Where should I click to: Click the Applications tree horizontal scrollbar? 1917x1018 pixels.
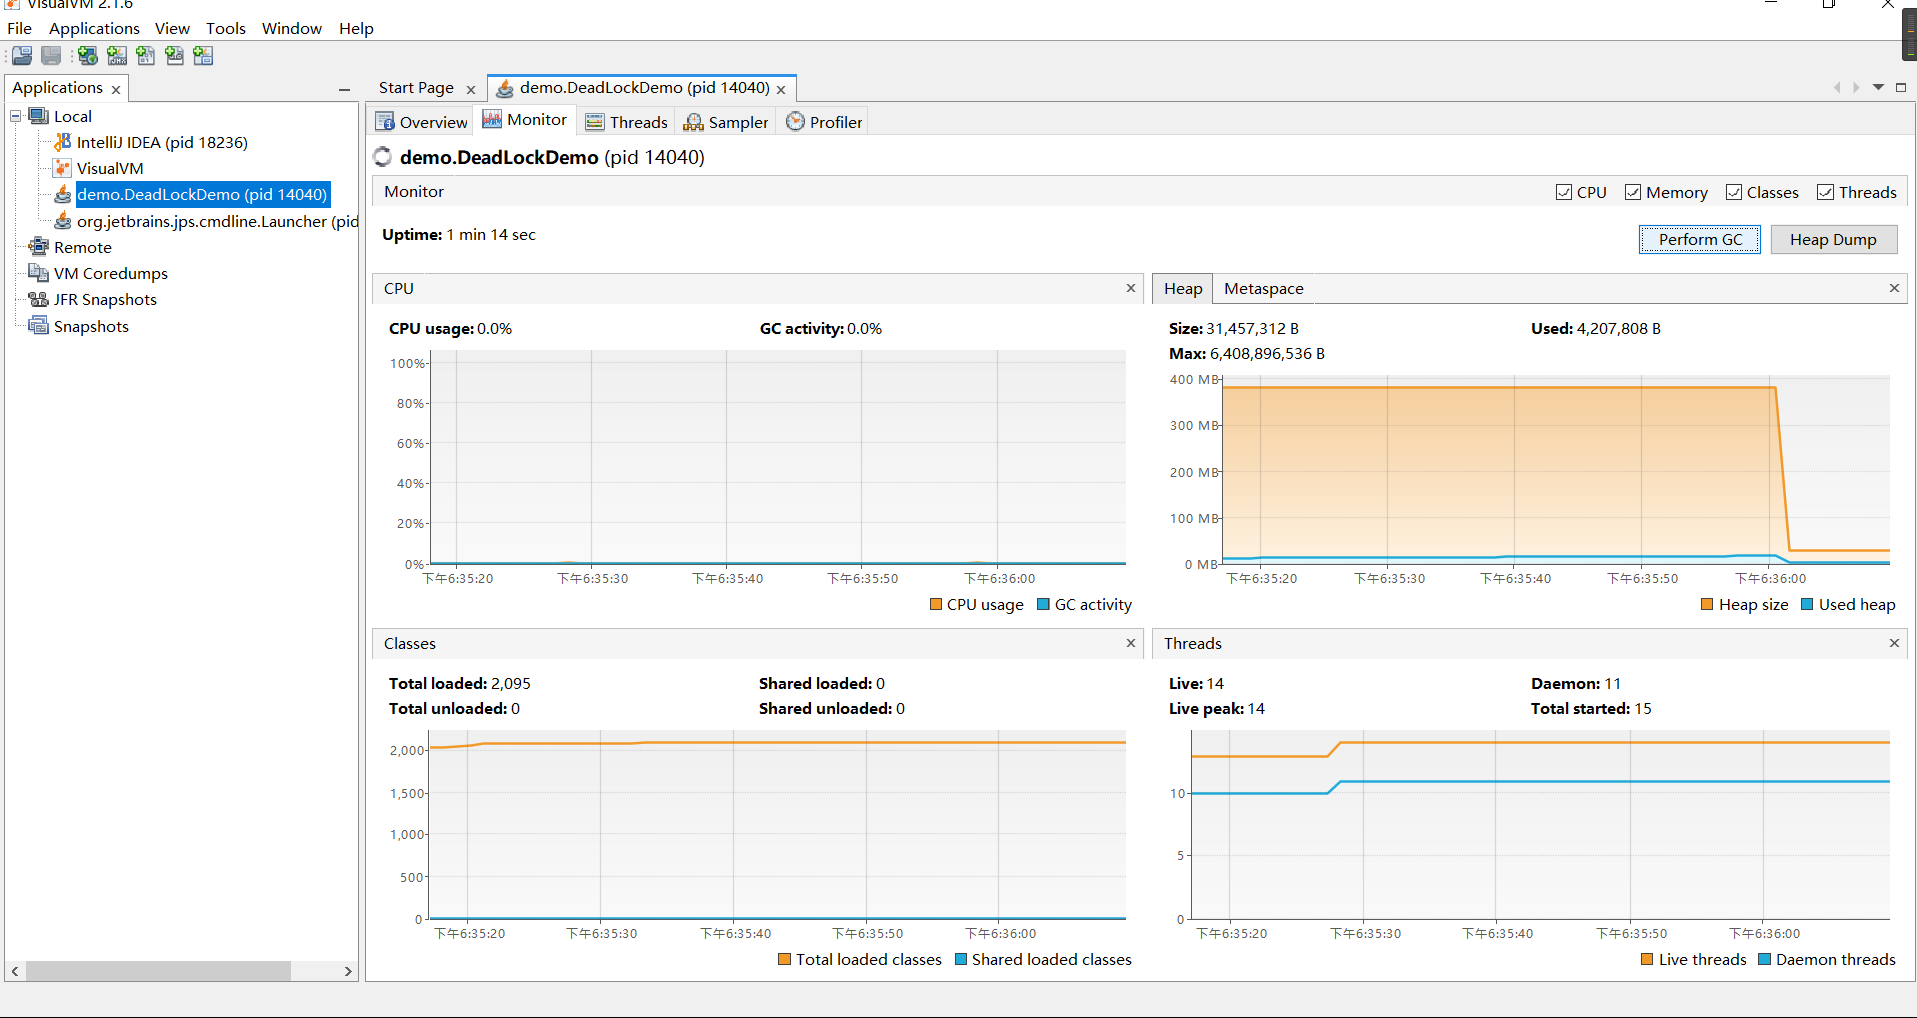(x=181, y=971)
